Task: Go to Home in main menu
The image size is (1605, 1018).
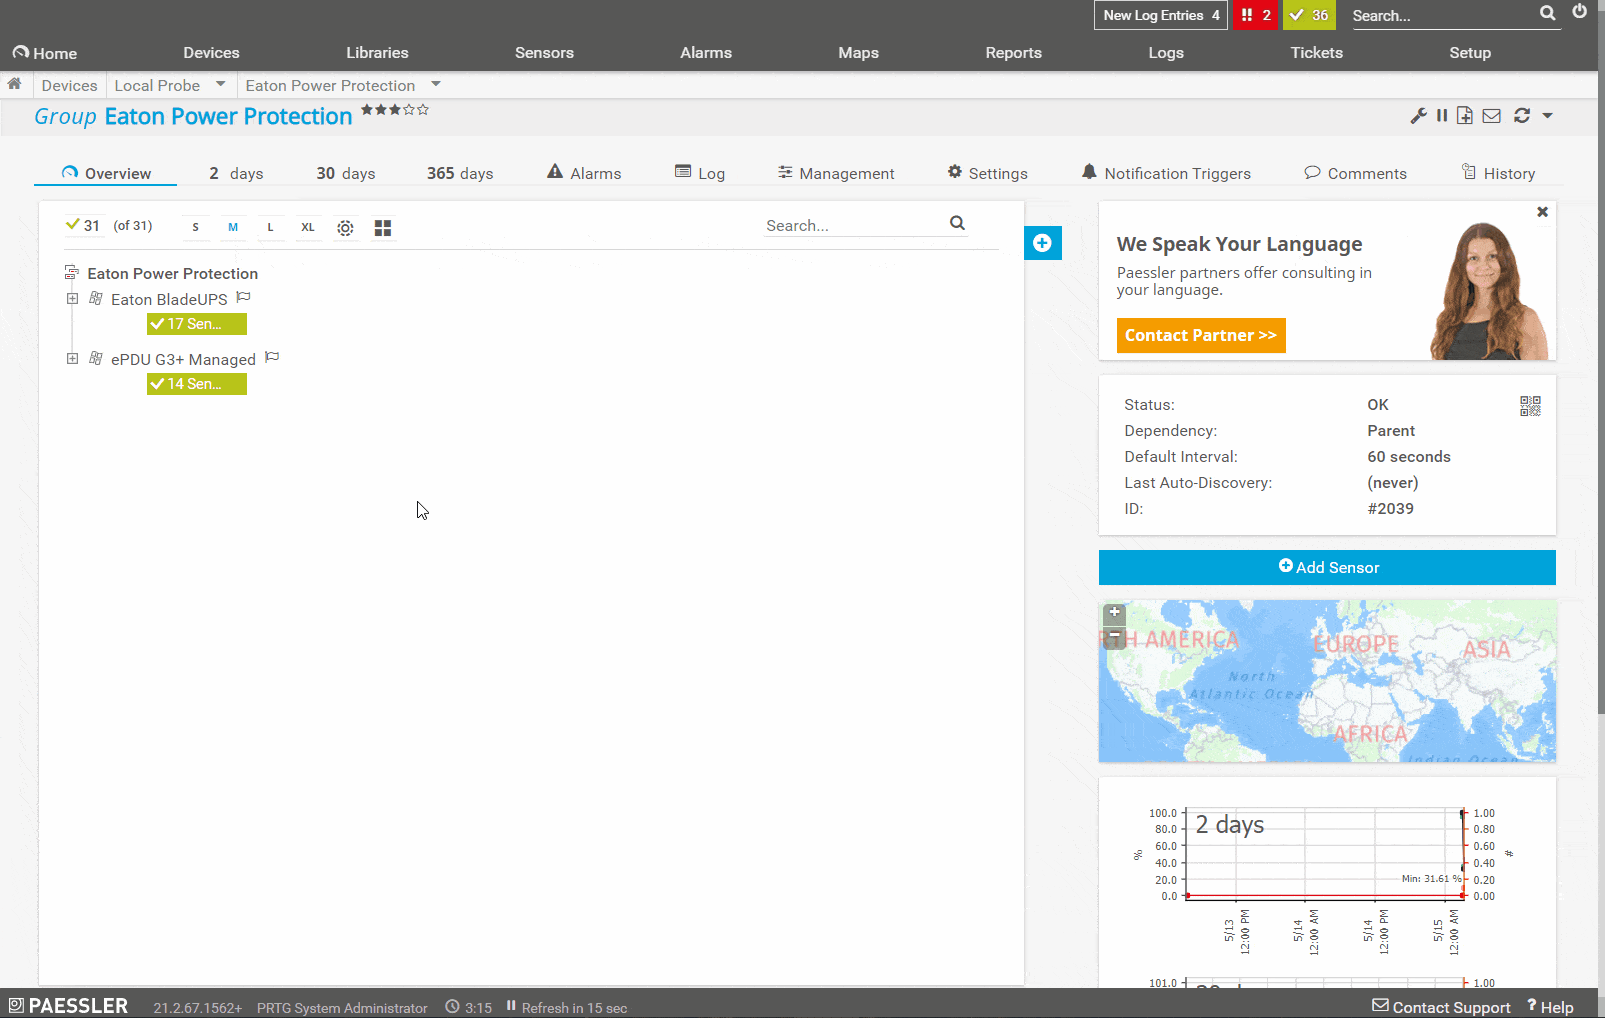Action: click(x=45, y=53)
